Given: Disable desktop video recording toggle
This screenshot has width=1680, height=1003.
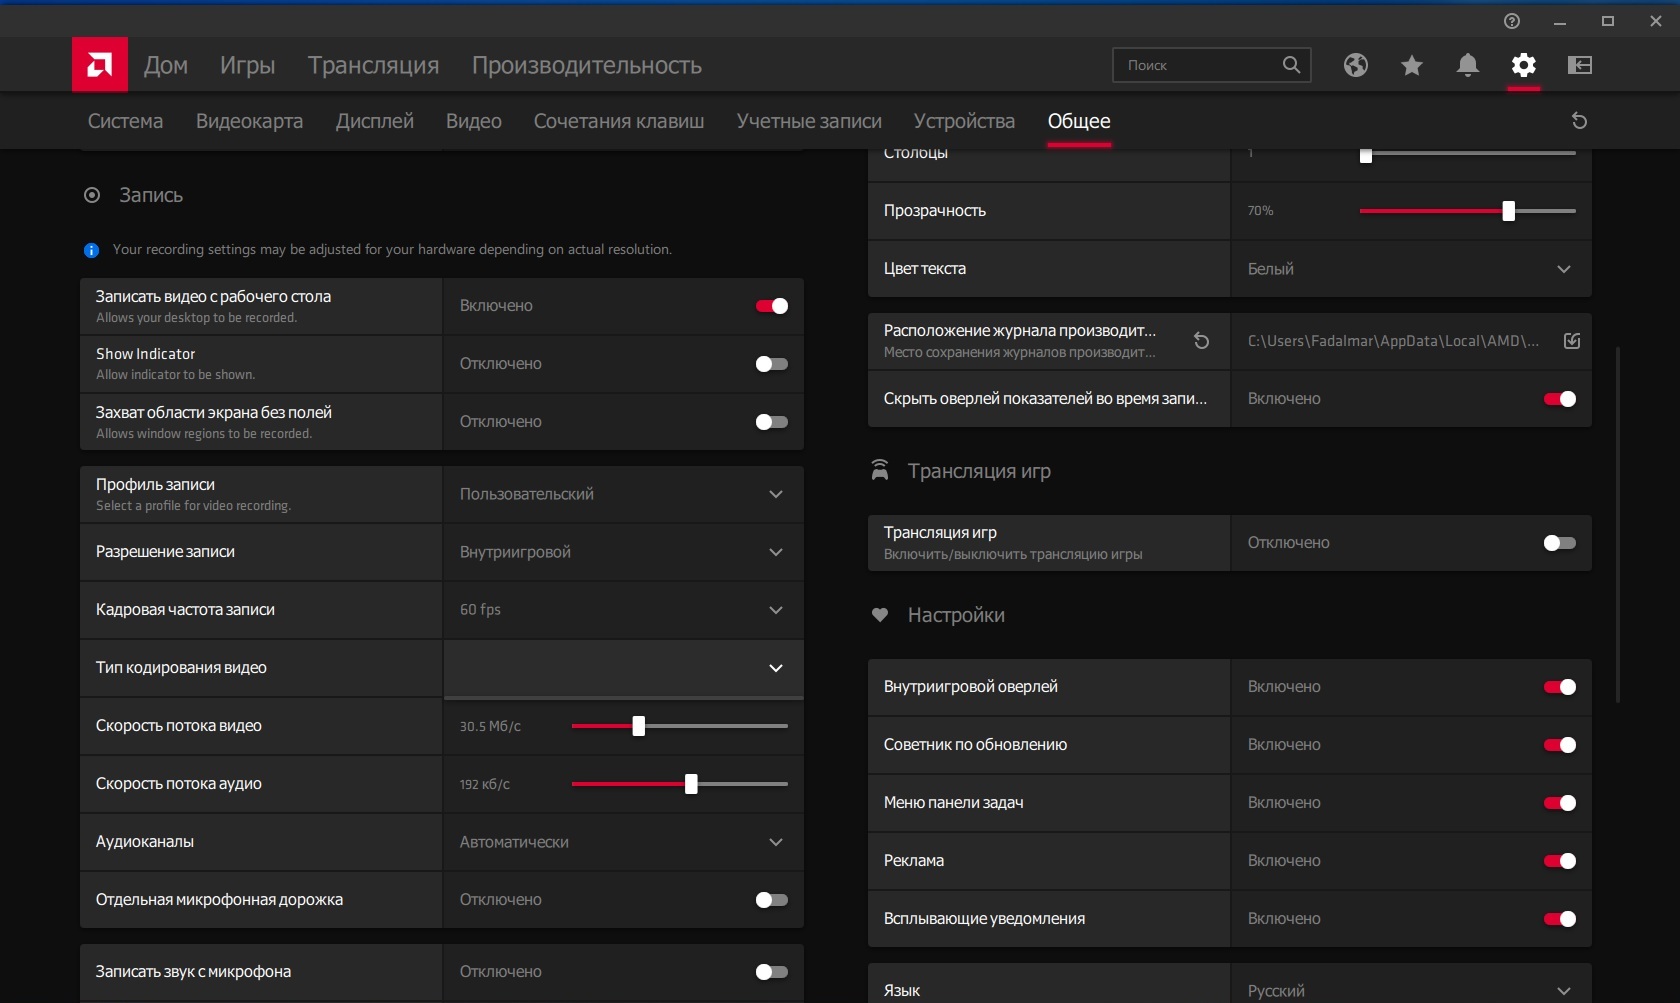Looking at the screenshot, I should point(771,306).
